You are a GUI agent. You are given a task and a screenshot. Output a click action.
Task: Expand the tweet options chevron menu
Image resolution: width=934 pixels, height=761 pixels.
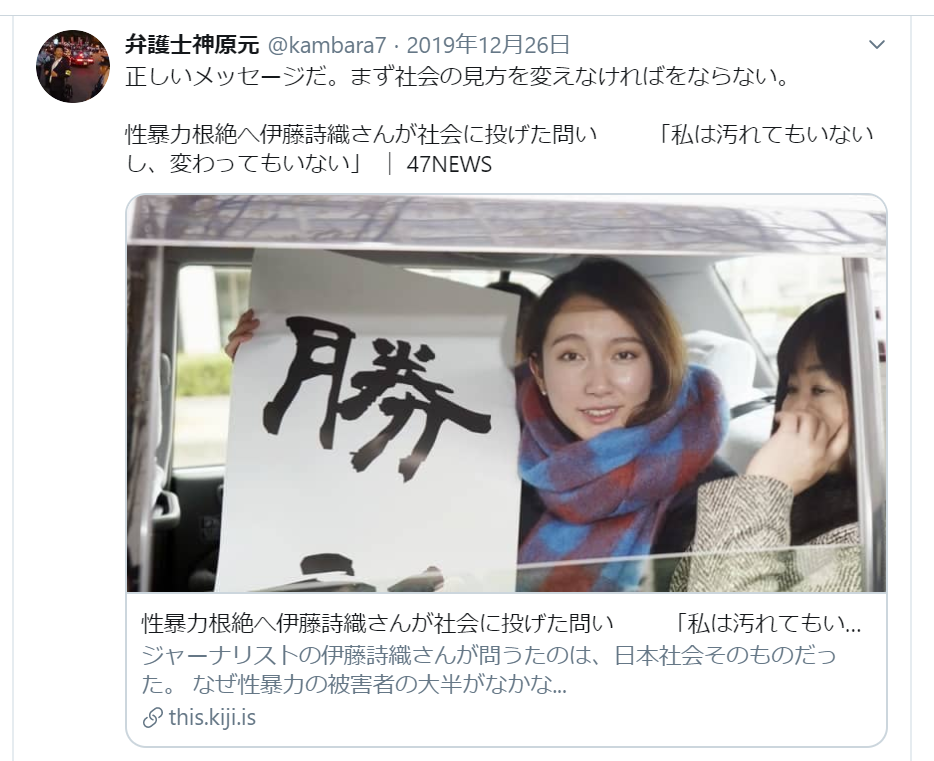pyautogui.click(x=876, y=45)
